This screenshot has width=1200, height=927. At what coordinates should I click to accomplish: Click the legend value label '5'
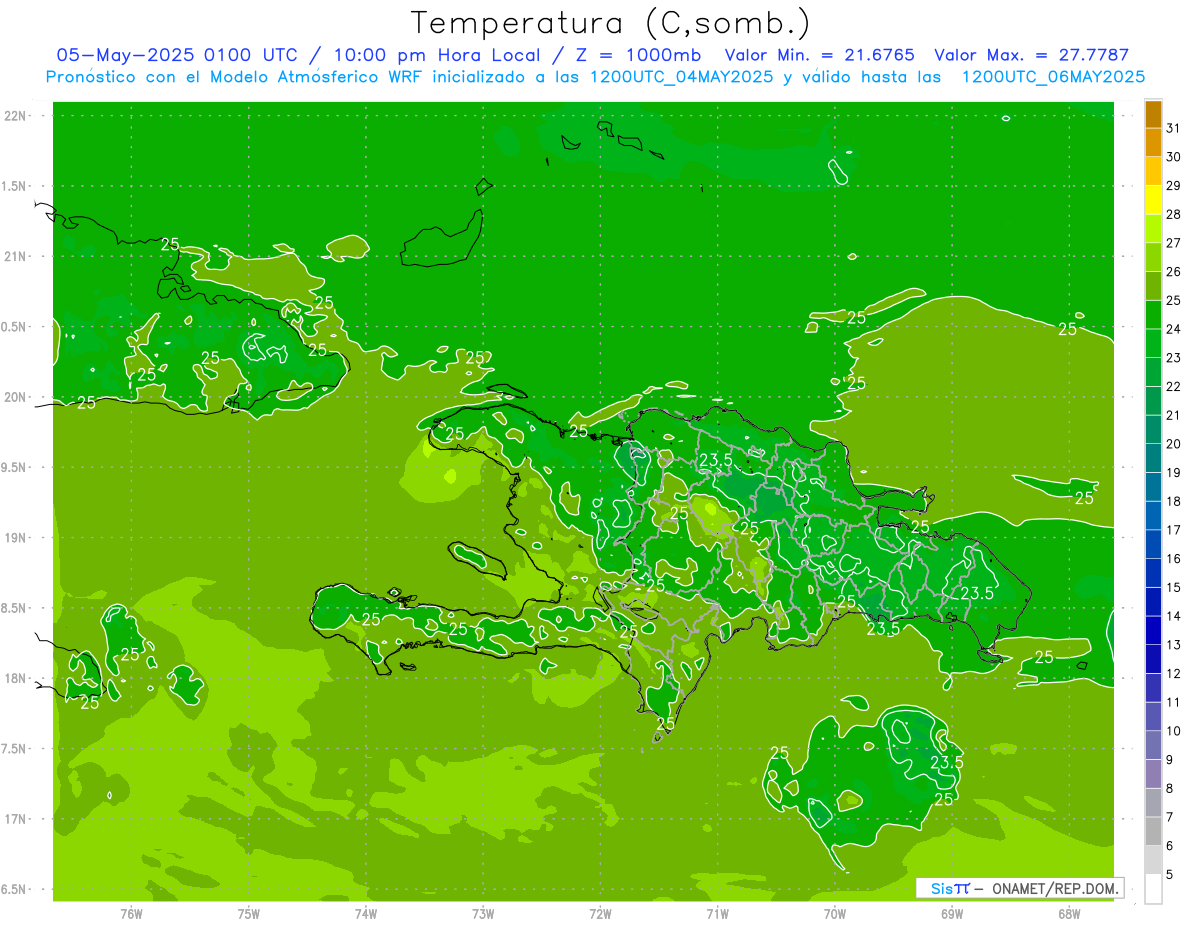(1170, 874)
